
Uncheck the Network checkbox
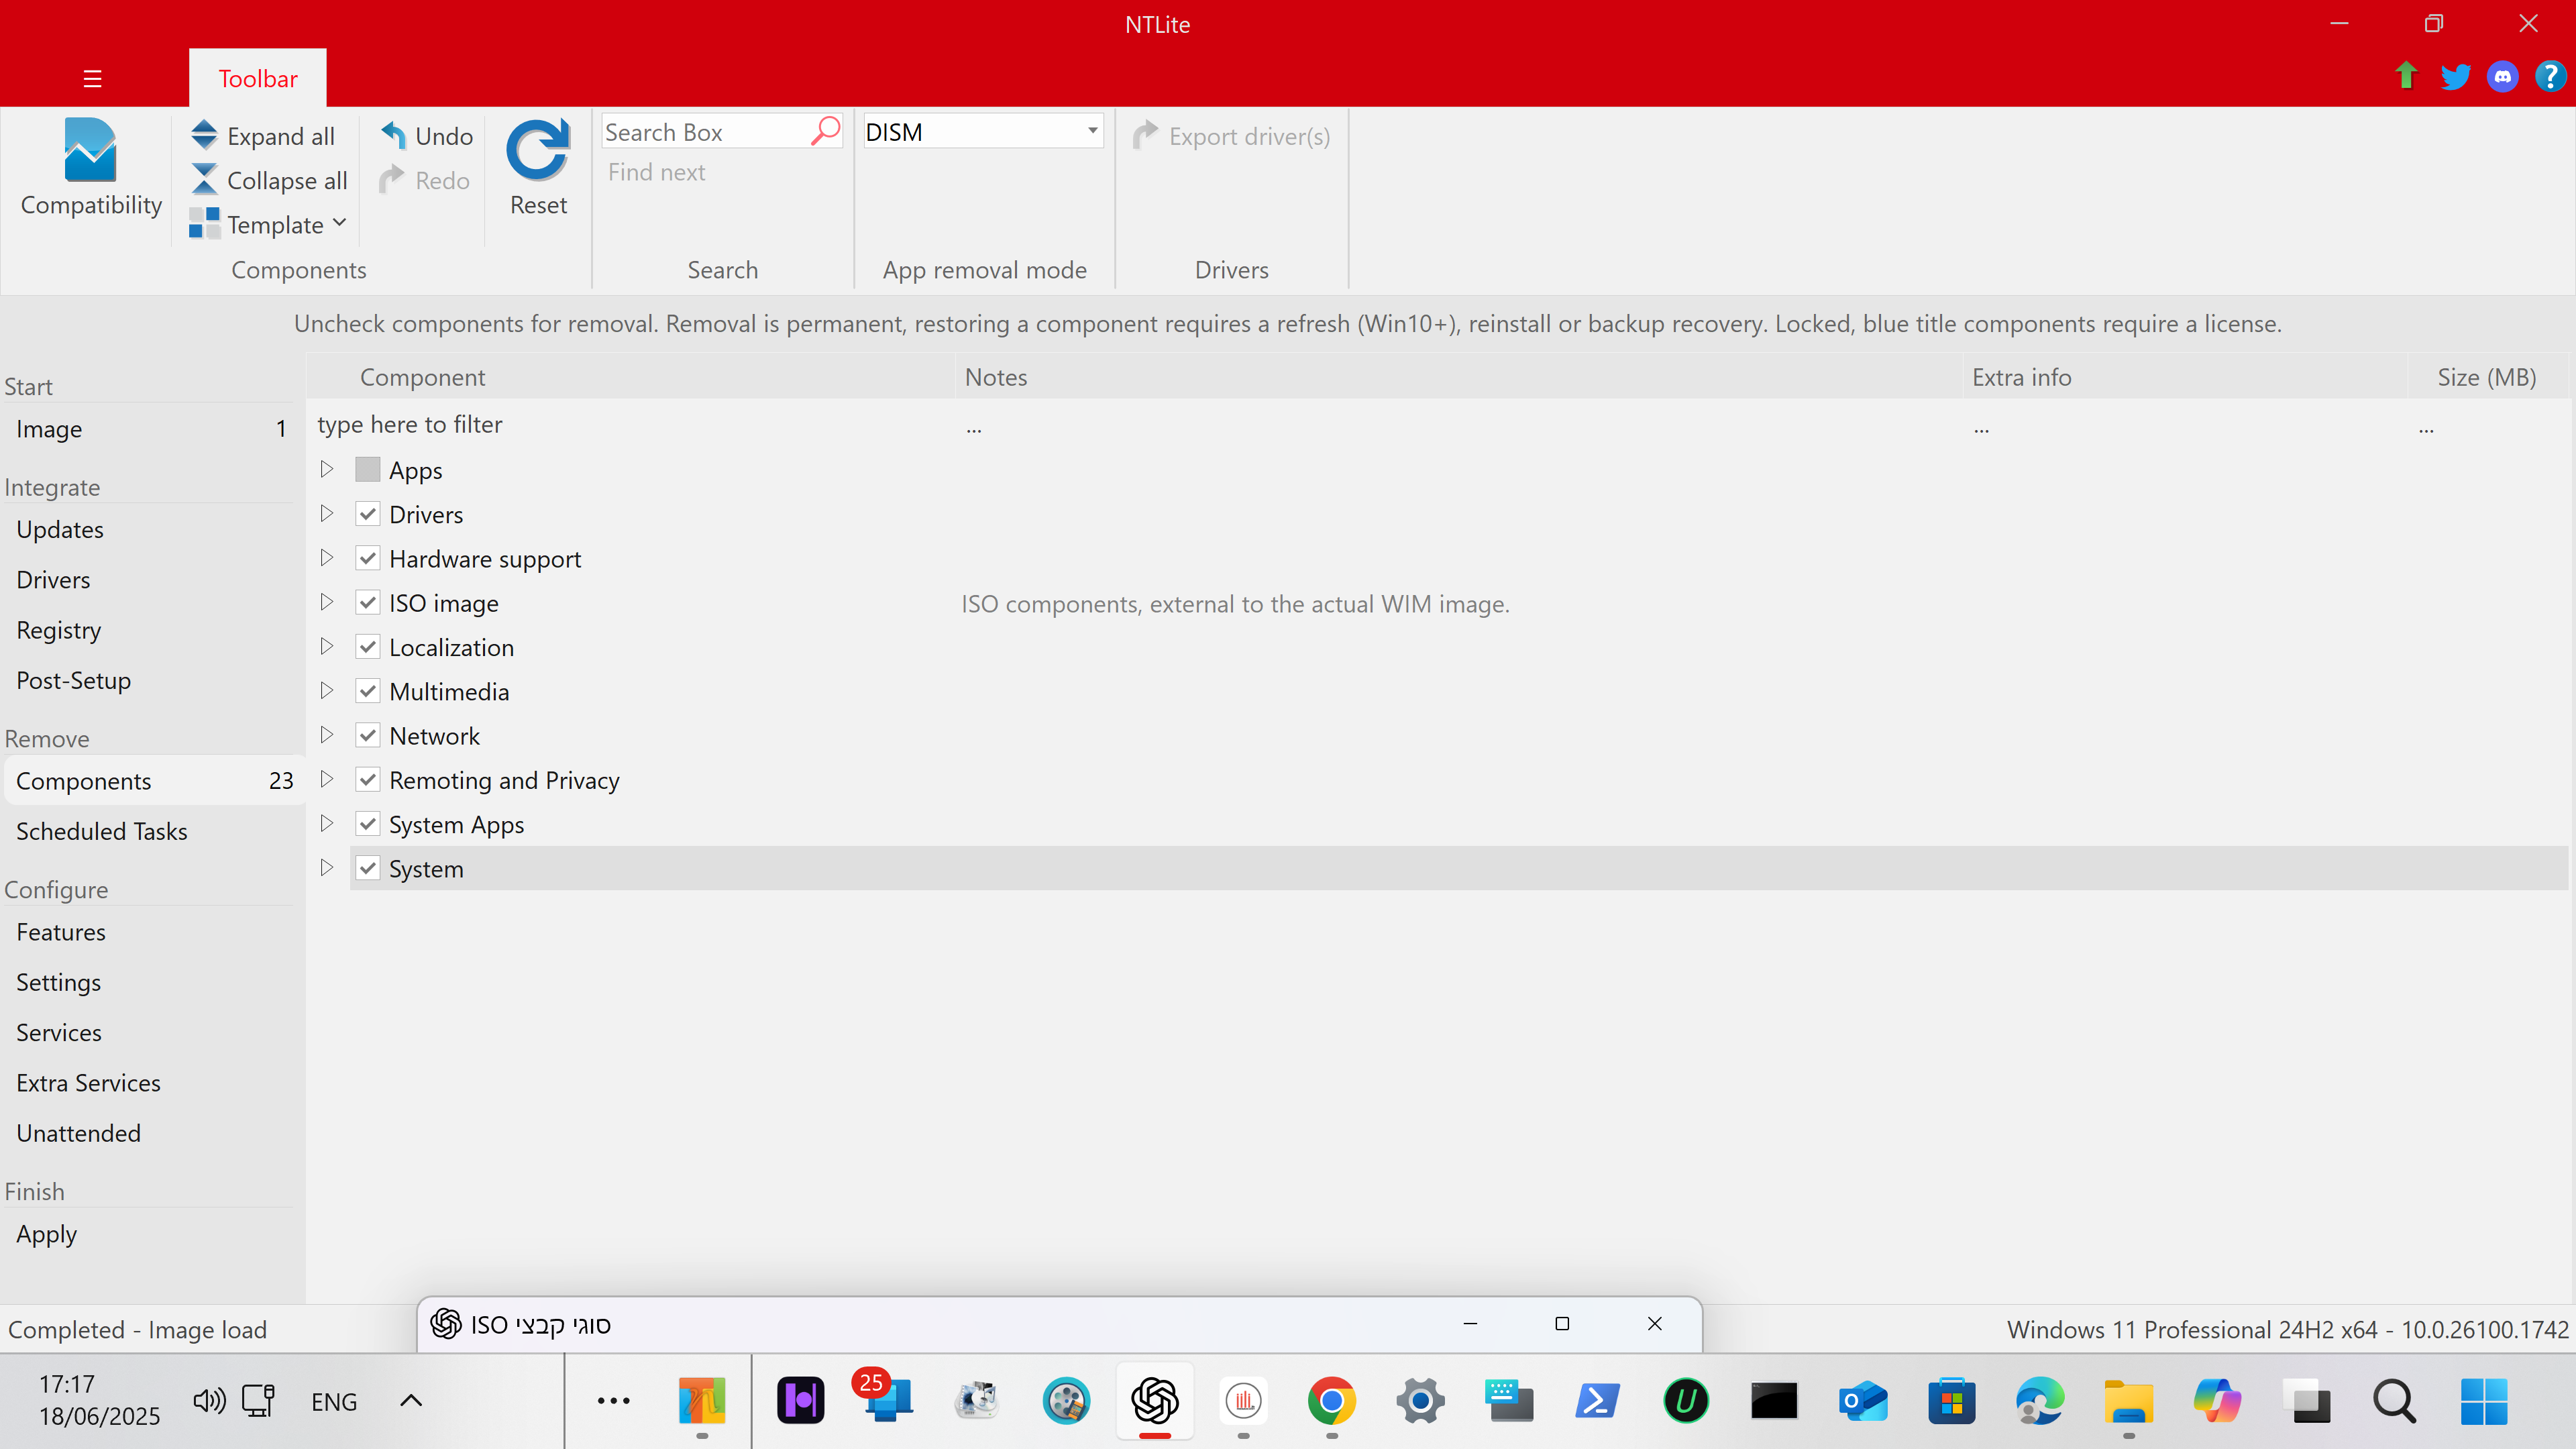point(368,735)
